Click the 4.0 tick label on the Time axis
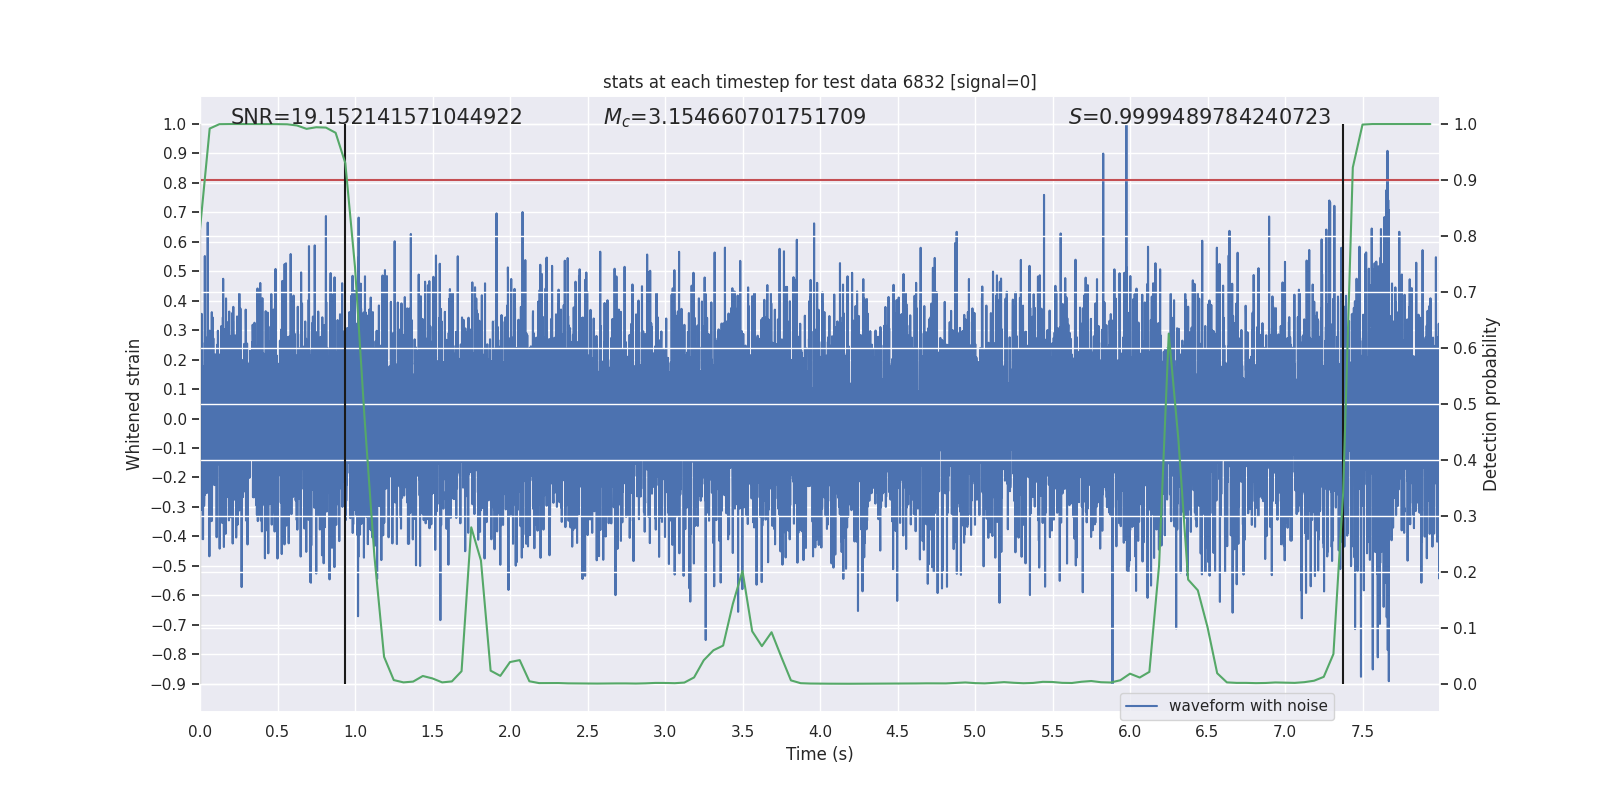This screenshot has width=1600, height=800. [x=820, y=731]
